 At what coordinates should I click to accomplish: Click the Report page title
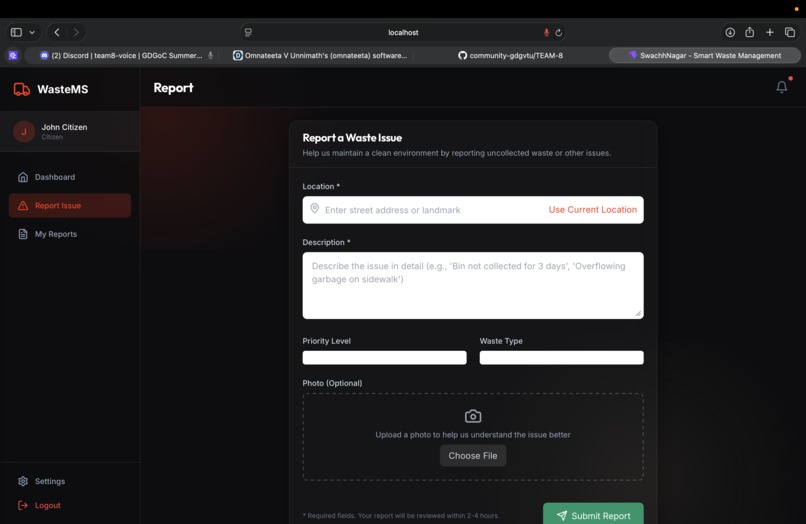click(173, 88)
